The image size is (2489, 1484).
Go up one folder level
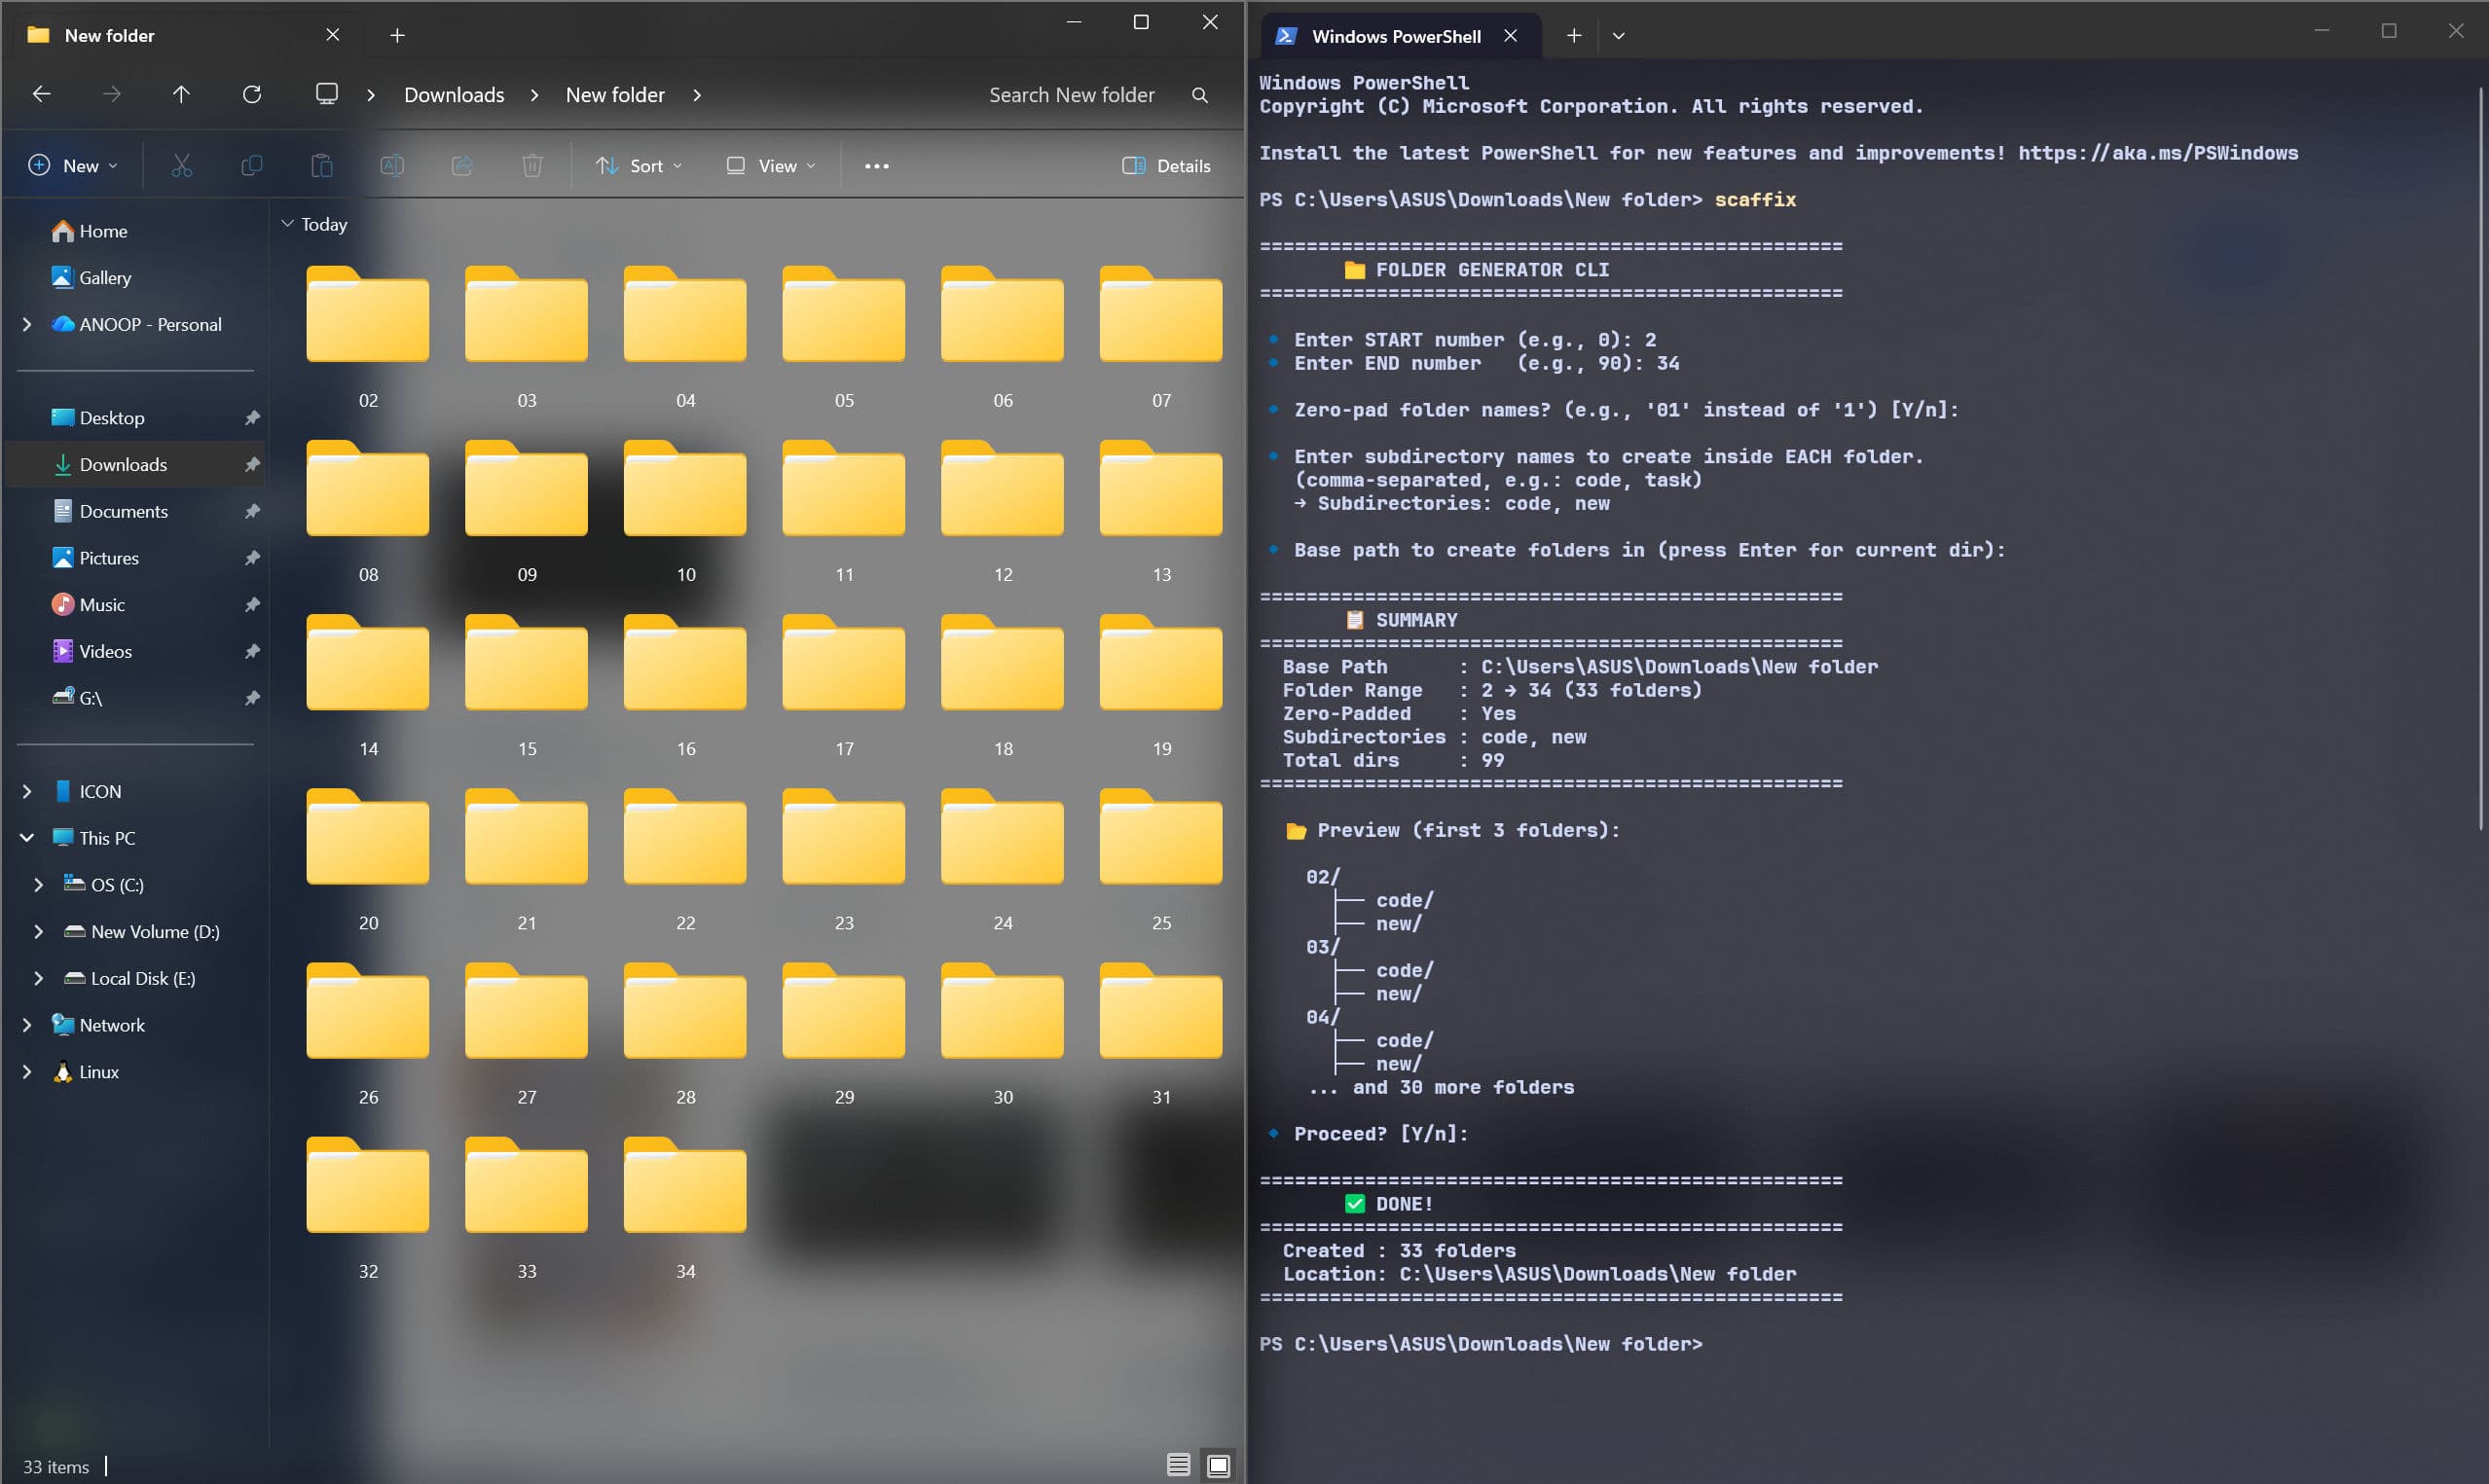point(181,94)
